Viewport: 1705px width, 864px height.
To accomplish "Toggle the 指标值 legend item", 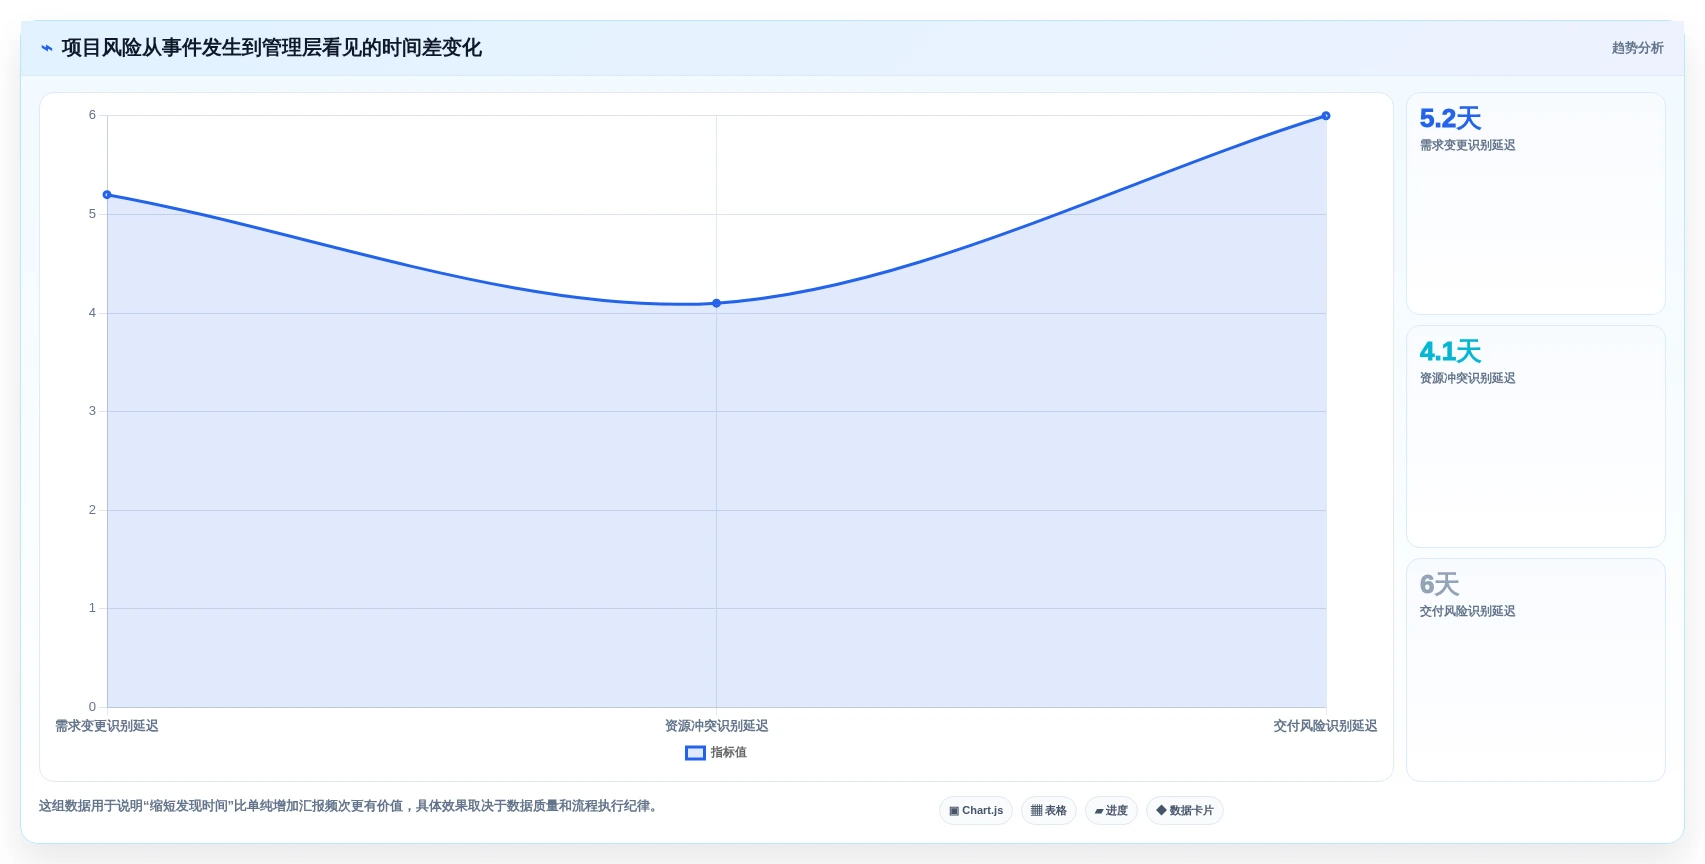I will 716,753.
